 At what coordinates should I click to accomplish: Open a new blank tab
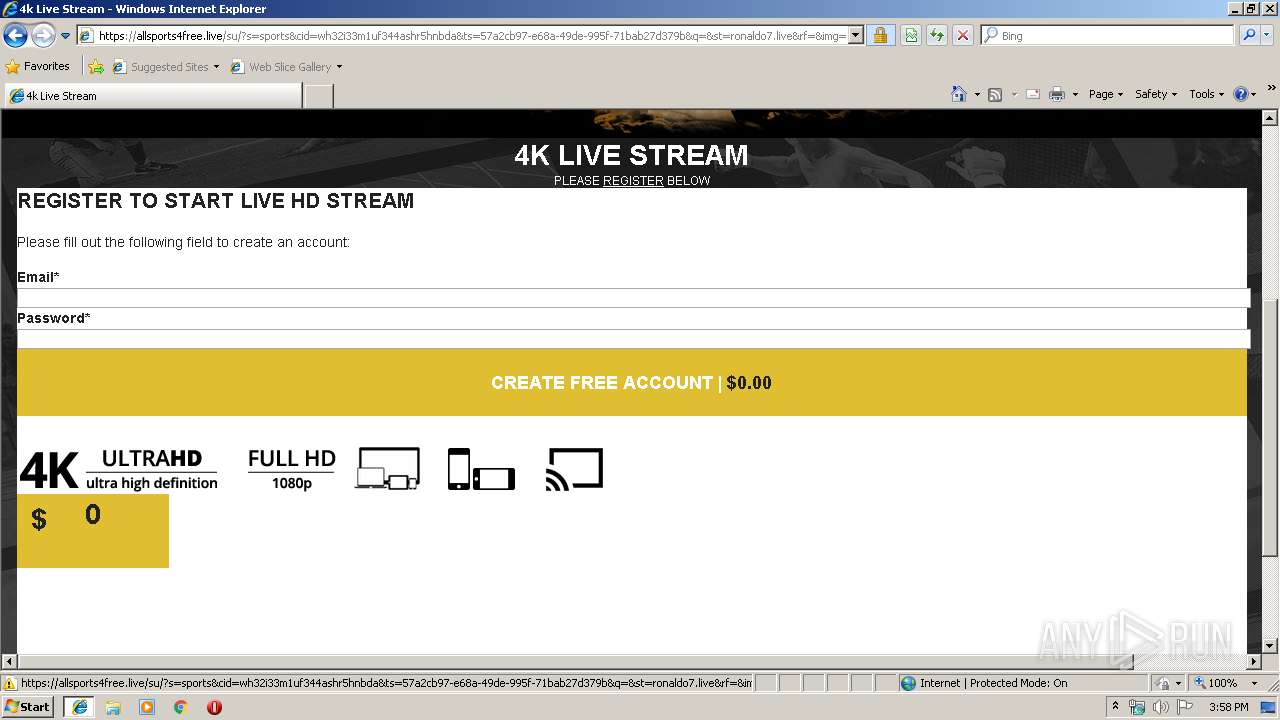coord(318,96)
